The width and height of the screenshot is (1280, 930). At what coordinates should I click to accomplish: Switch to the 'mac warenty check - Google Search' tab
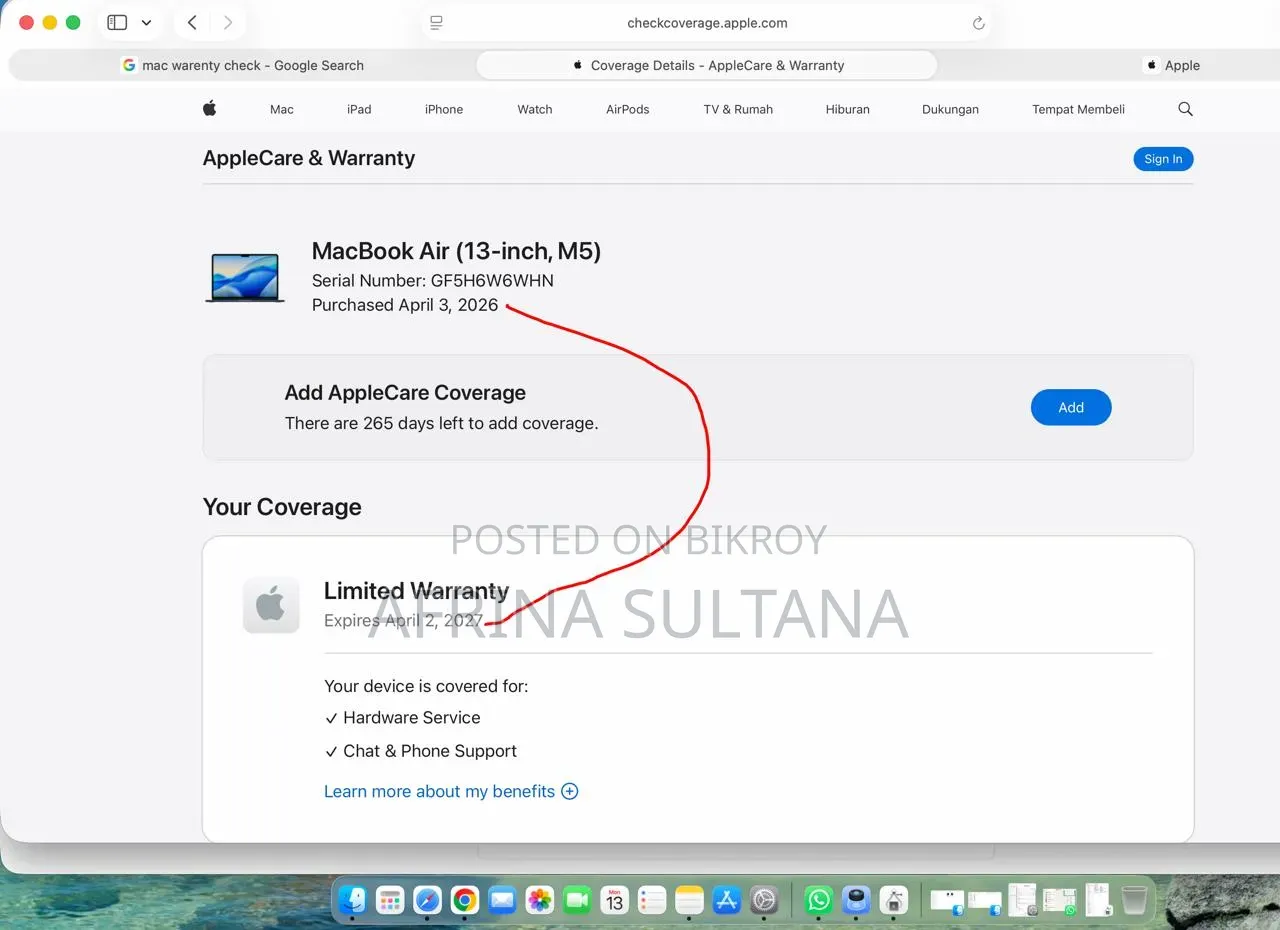(242, 65)
